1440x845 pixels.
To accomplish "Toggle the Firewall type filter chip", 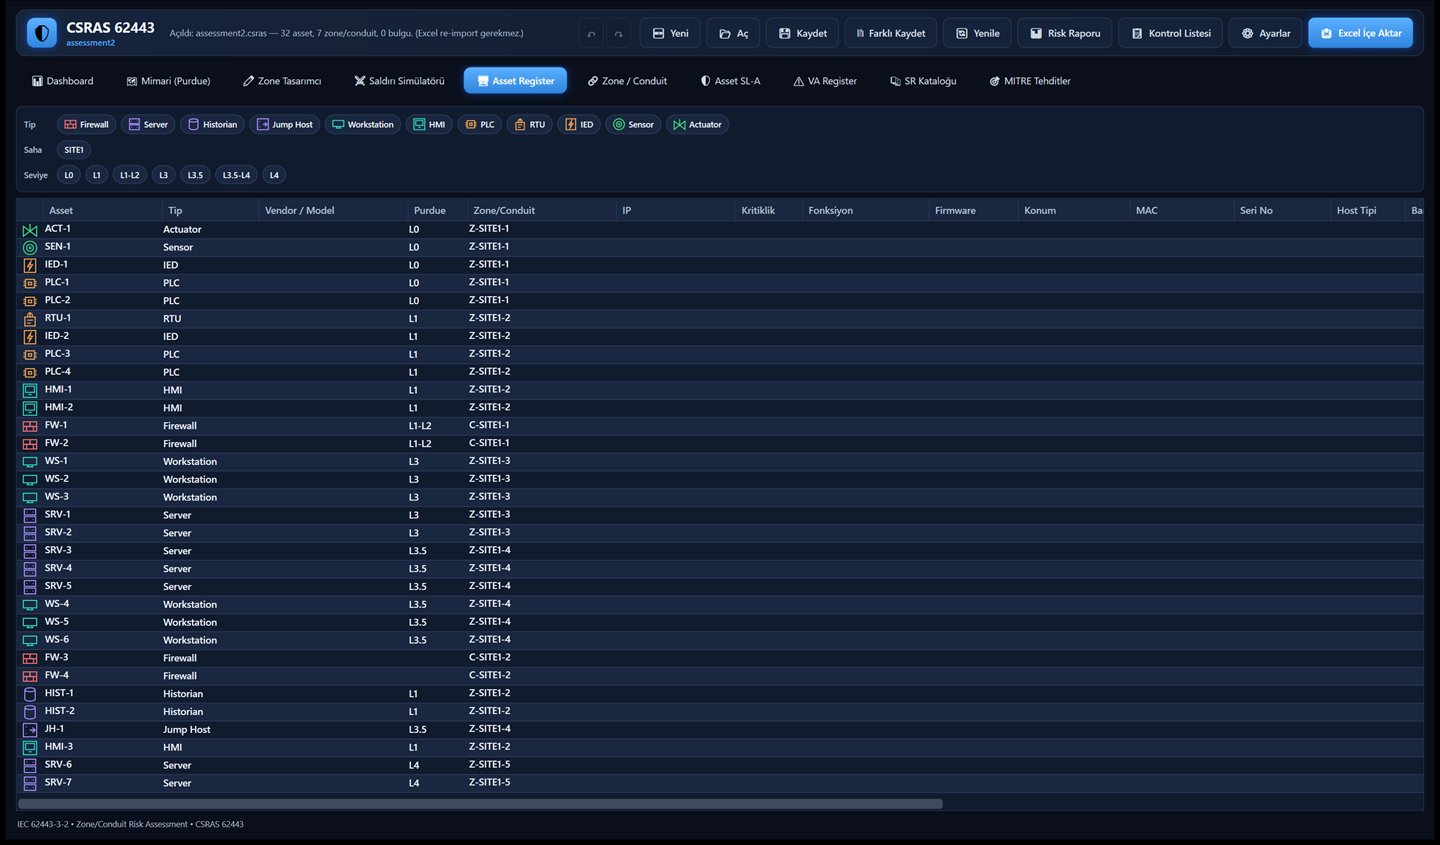I will tap(86, 125).
